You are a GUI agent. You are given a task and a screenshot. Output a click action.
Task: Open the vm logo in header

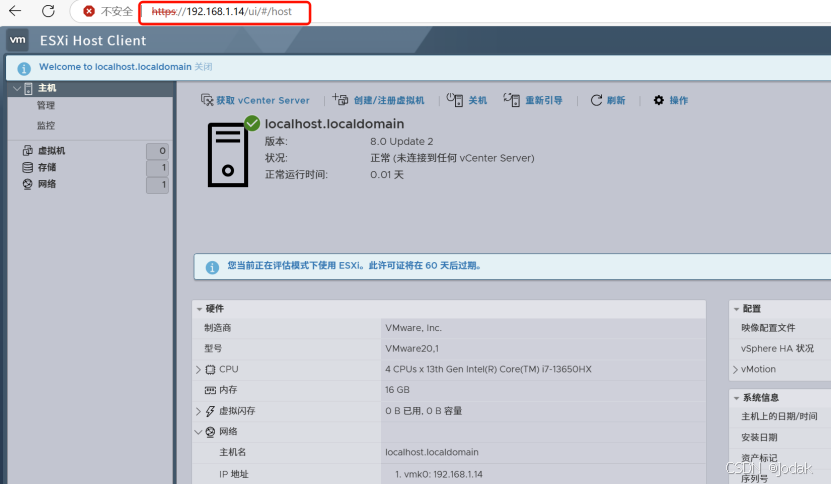pos(17,40)
